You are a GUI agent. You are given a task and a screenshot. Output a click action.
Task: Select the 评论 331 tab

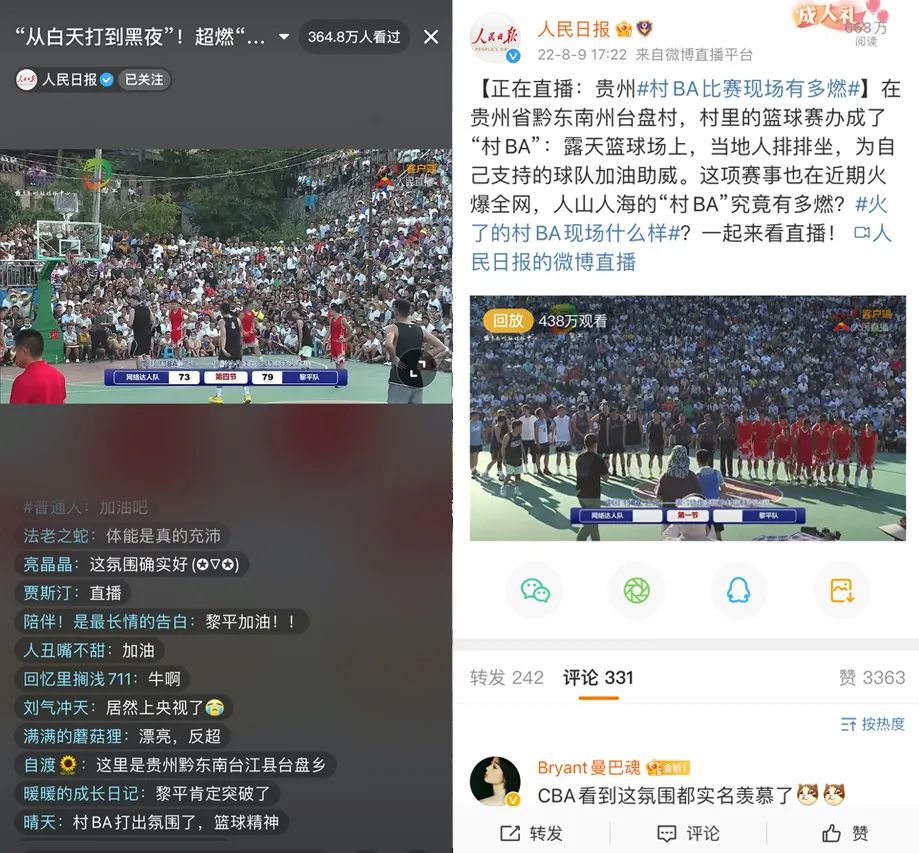click(x=598, y=678)
